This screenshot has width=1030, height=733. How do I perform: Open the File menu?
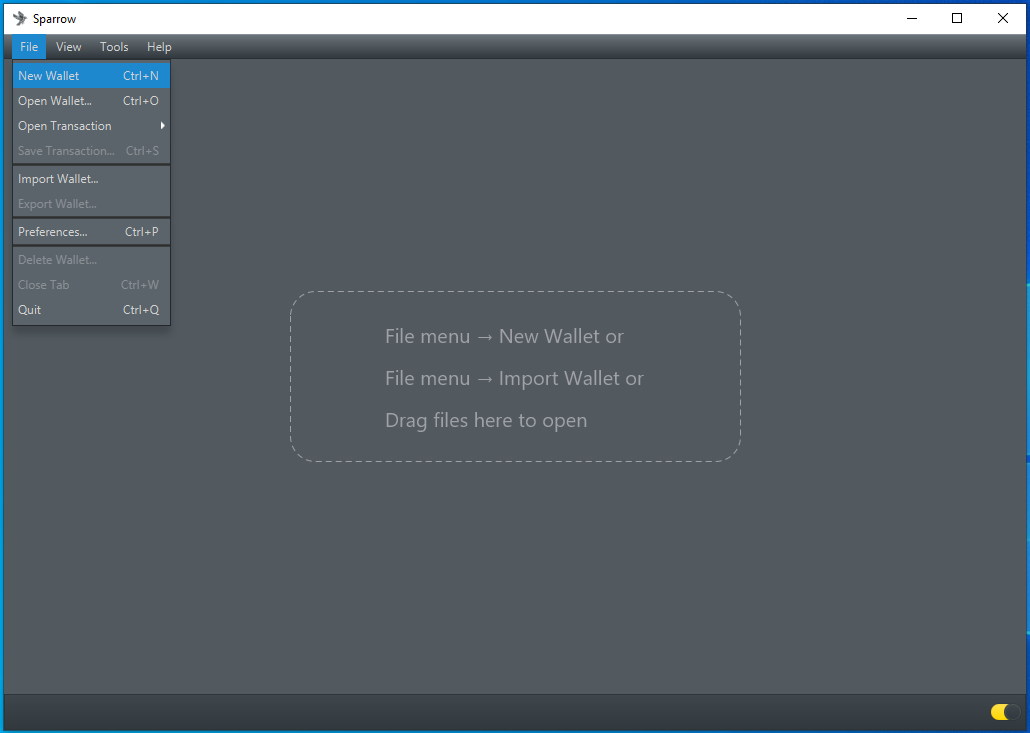pos(29,47)
